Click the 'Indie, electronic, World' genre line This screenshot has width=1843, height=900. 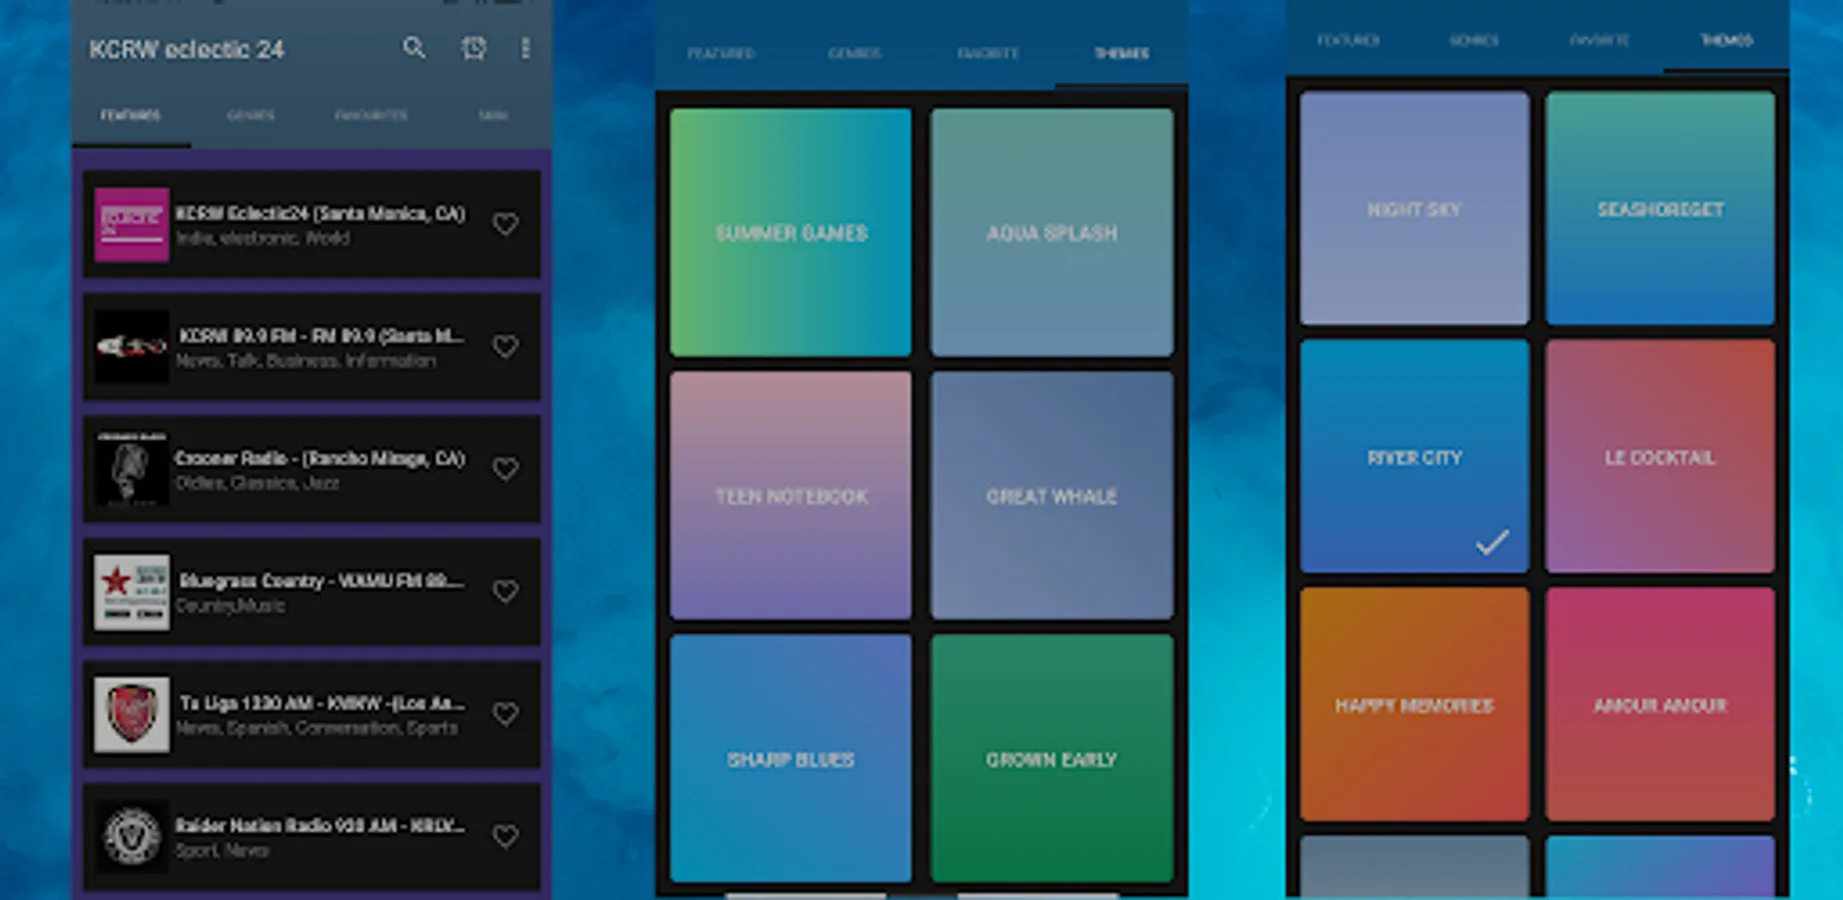(x=263, y=238)
